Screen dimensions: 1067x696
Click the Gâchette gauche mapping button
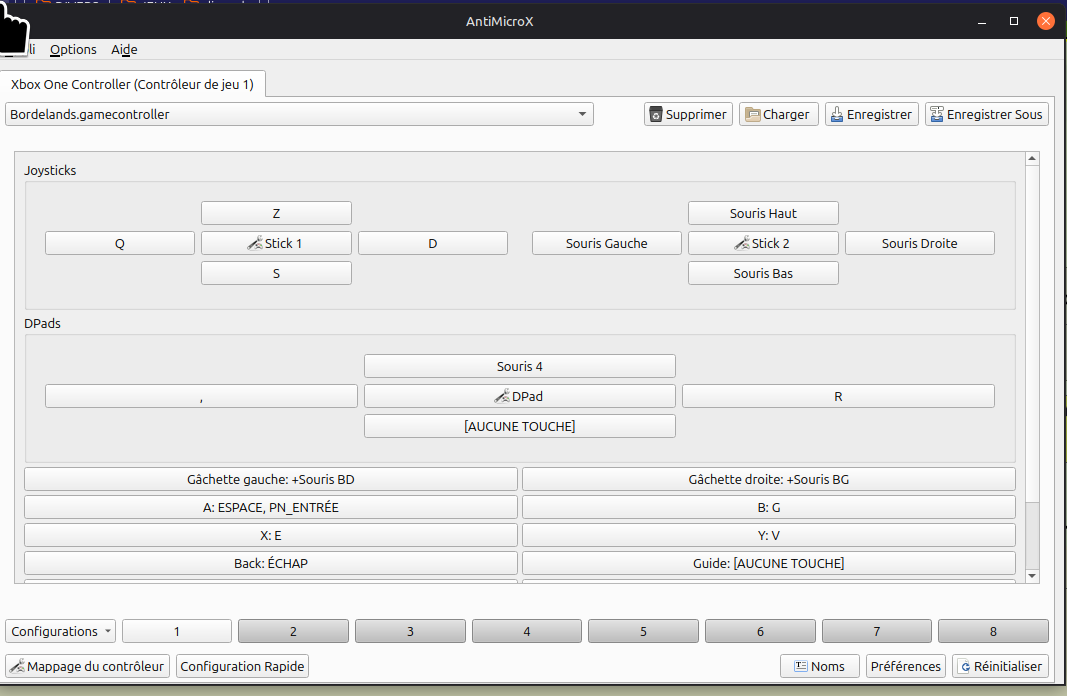click(270, 479)
